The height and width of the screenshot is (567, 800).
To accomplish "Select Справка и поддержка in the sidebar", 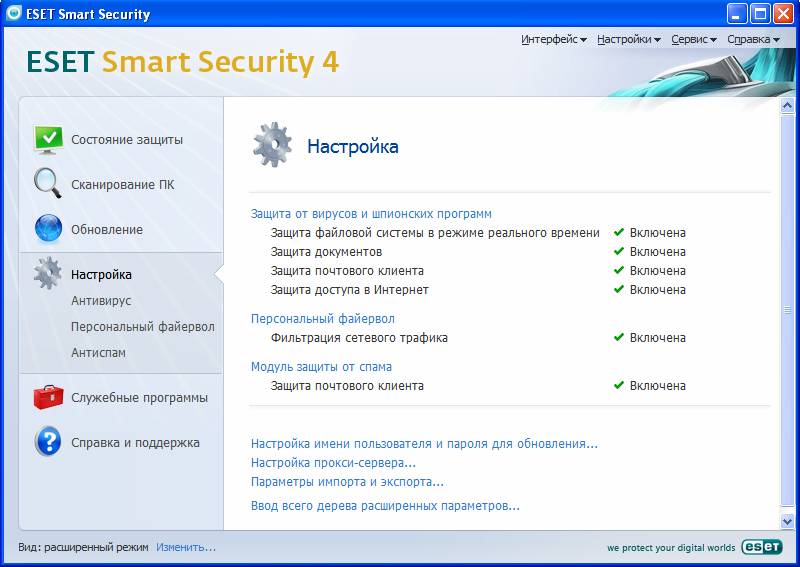I will pyautogui.click(x=135, y=442).
